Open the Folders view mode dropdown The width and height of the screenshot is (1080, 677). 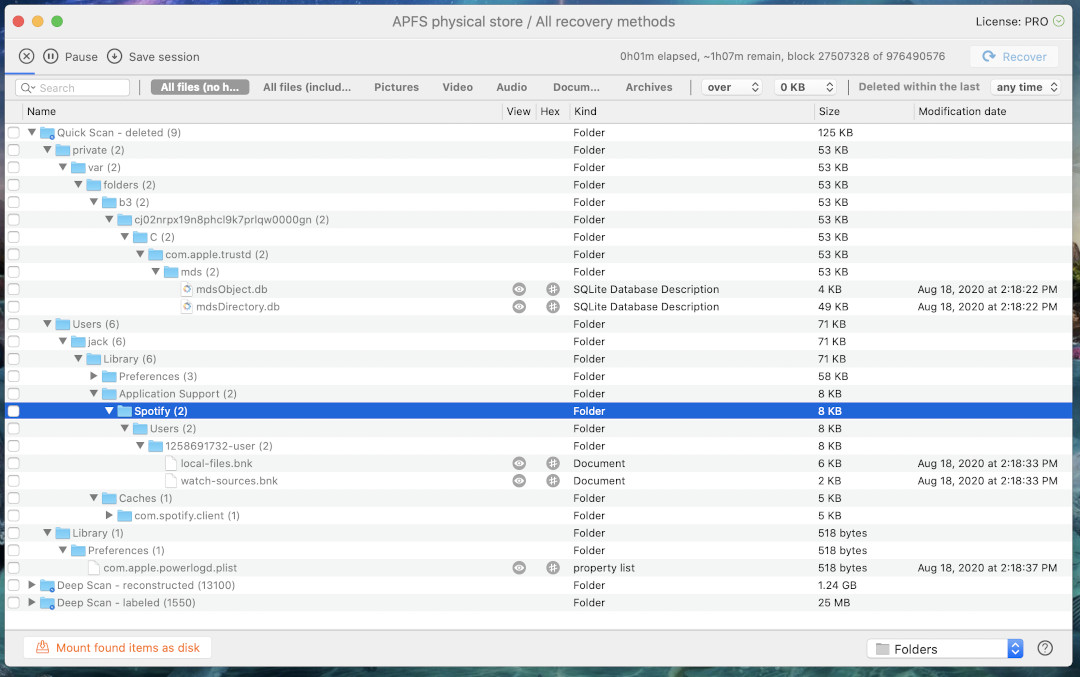(945, 649)
